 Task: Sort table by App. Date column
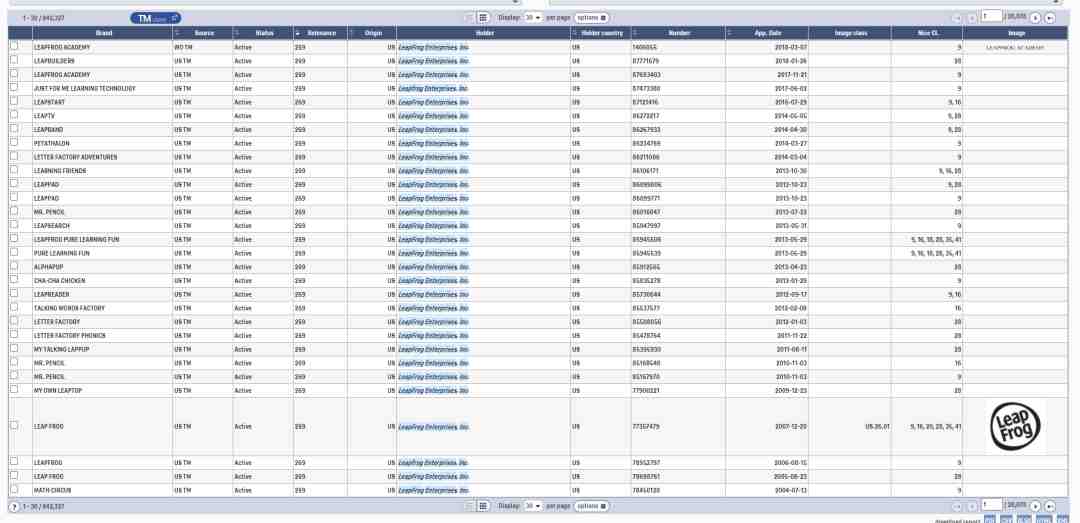coord(767,33)
